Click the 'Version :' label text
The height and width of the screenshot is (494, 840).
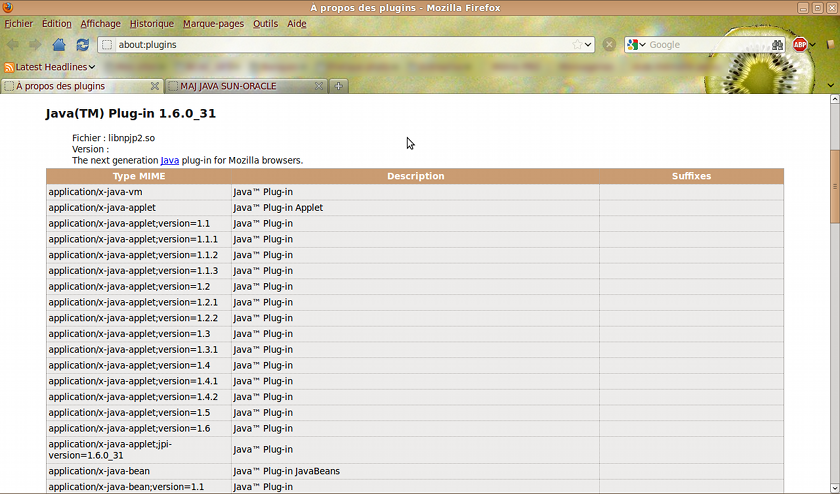(x=91, y=149)
